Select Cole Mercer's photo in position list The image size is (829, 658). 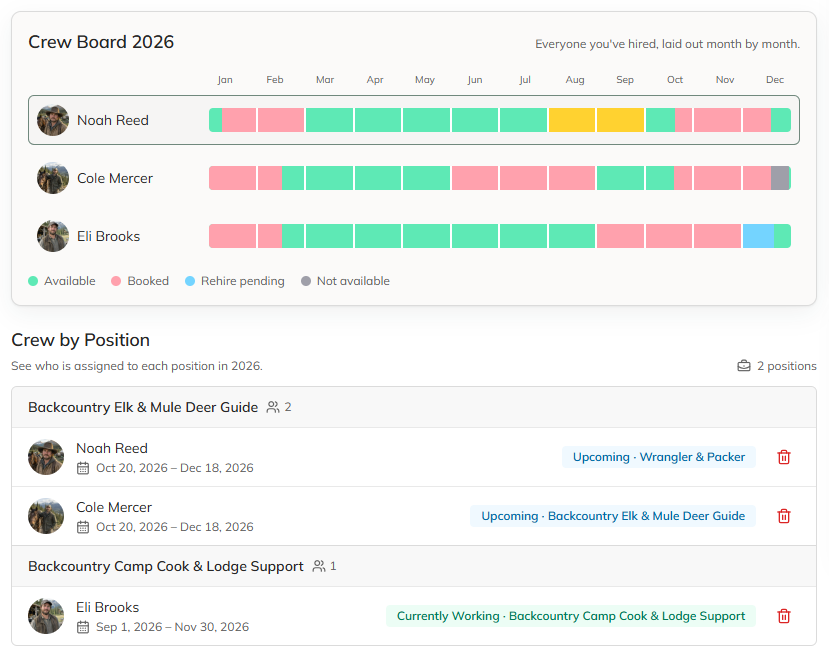tap(46, 516)
